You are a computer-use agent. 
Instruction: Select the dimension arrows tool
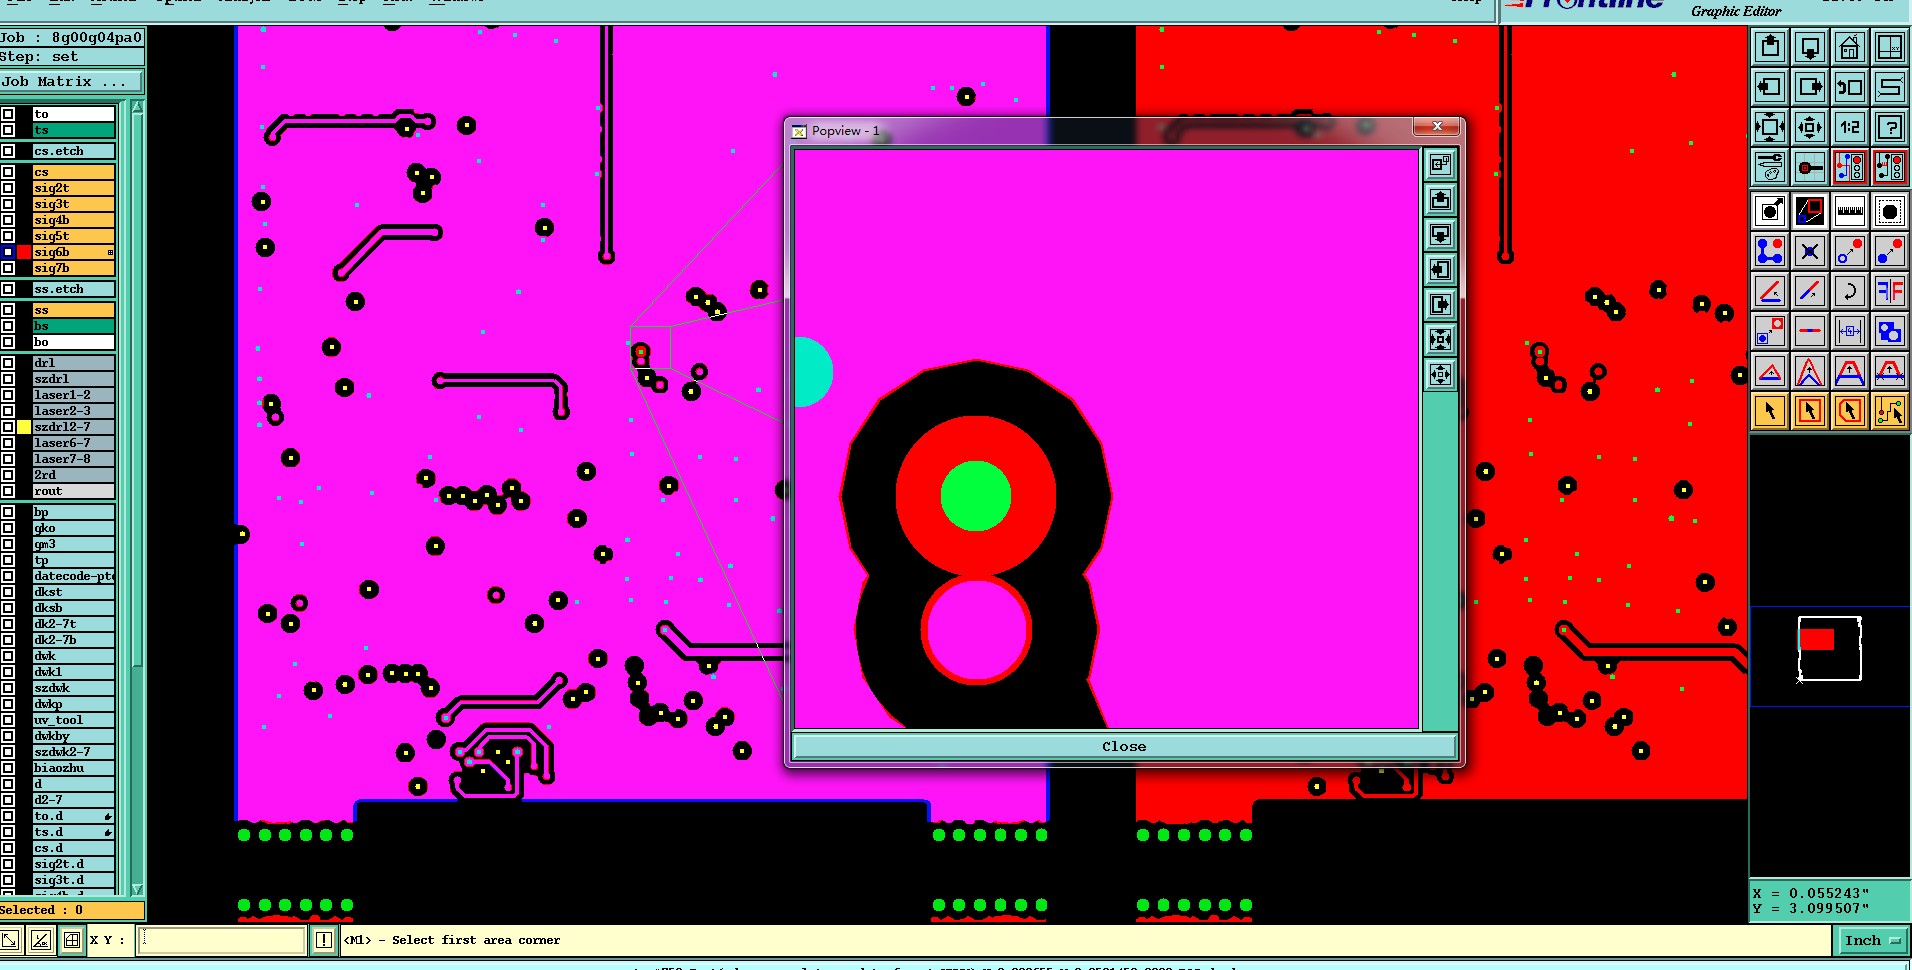pyautogui.click(x=1850, y=331)
